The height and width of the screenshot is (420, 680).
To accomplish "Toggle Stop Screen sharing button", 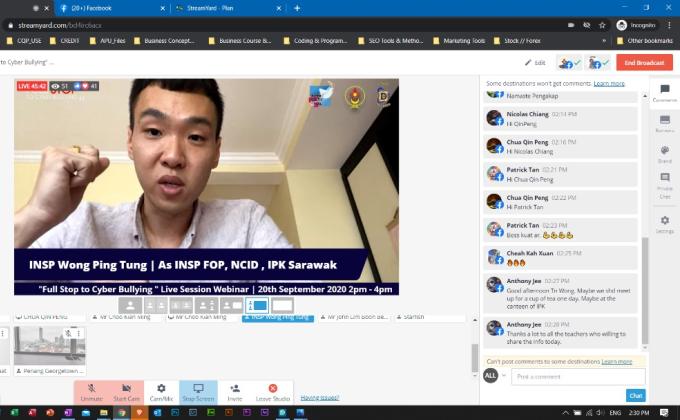I will click(x=198, y=391).
